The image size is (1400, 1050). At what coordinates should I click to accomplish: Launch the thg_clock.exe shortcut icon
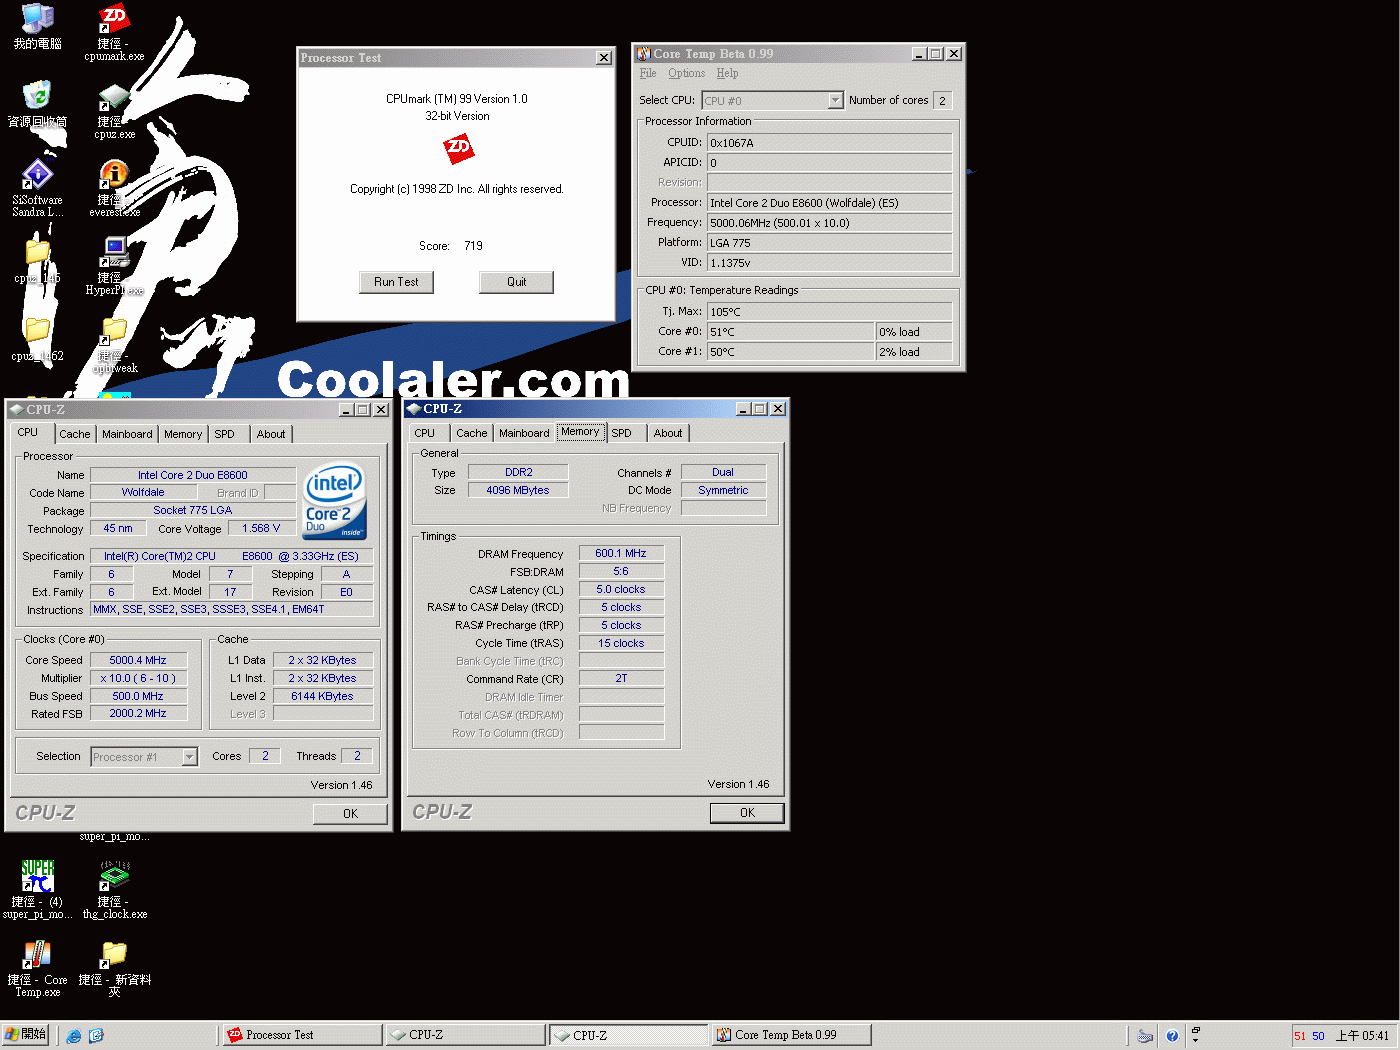(x=114, y=890)
